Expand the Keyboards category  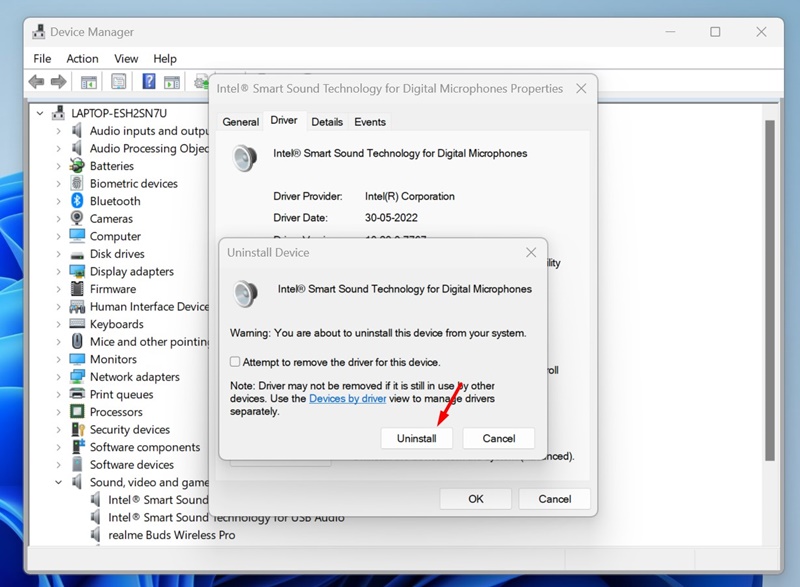[x=59, y=324]
